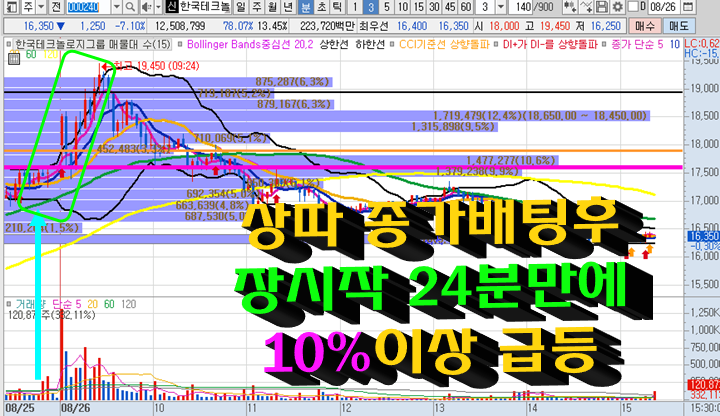
Task: Select the 15 minute interval
Action: click(418, 7)
